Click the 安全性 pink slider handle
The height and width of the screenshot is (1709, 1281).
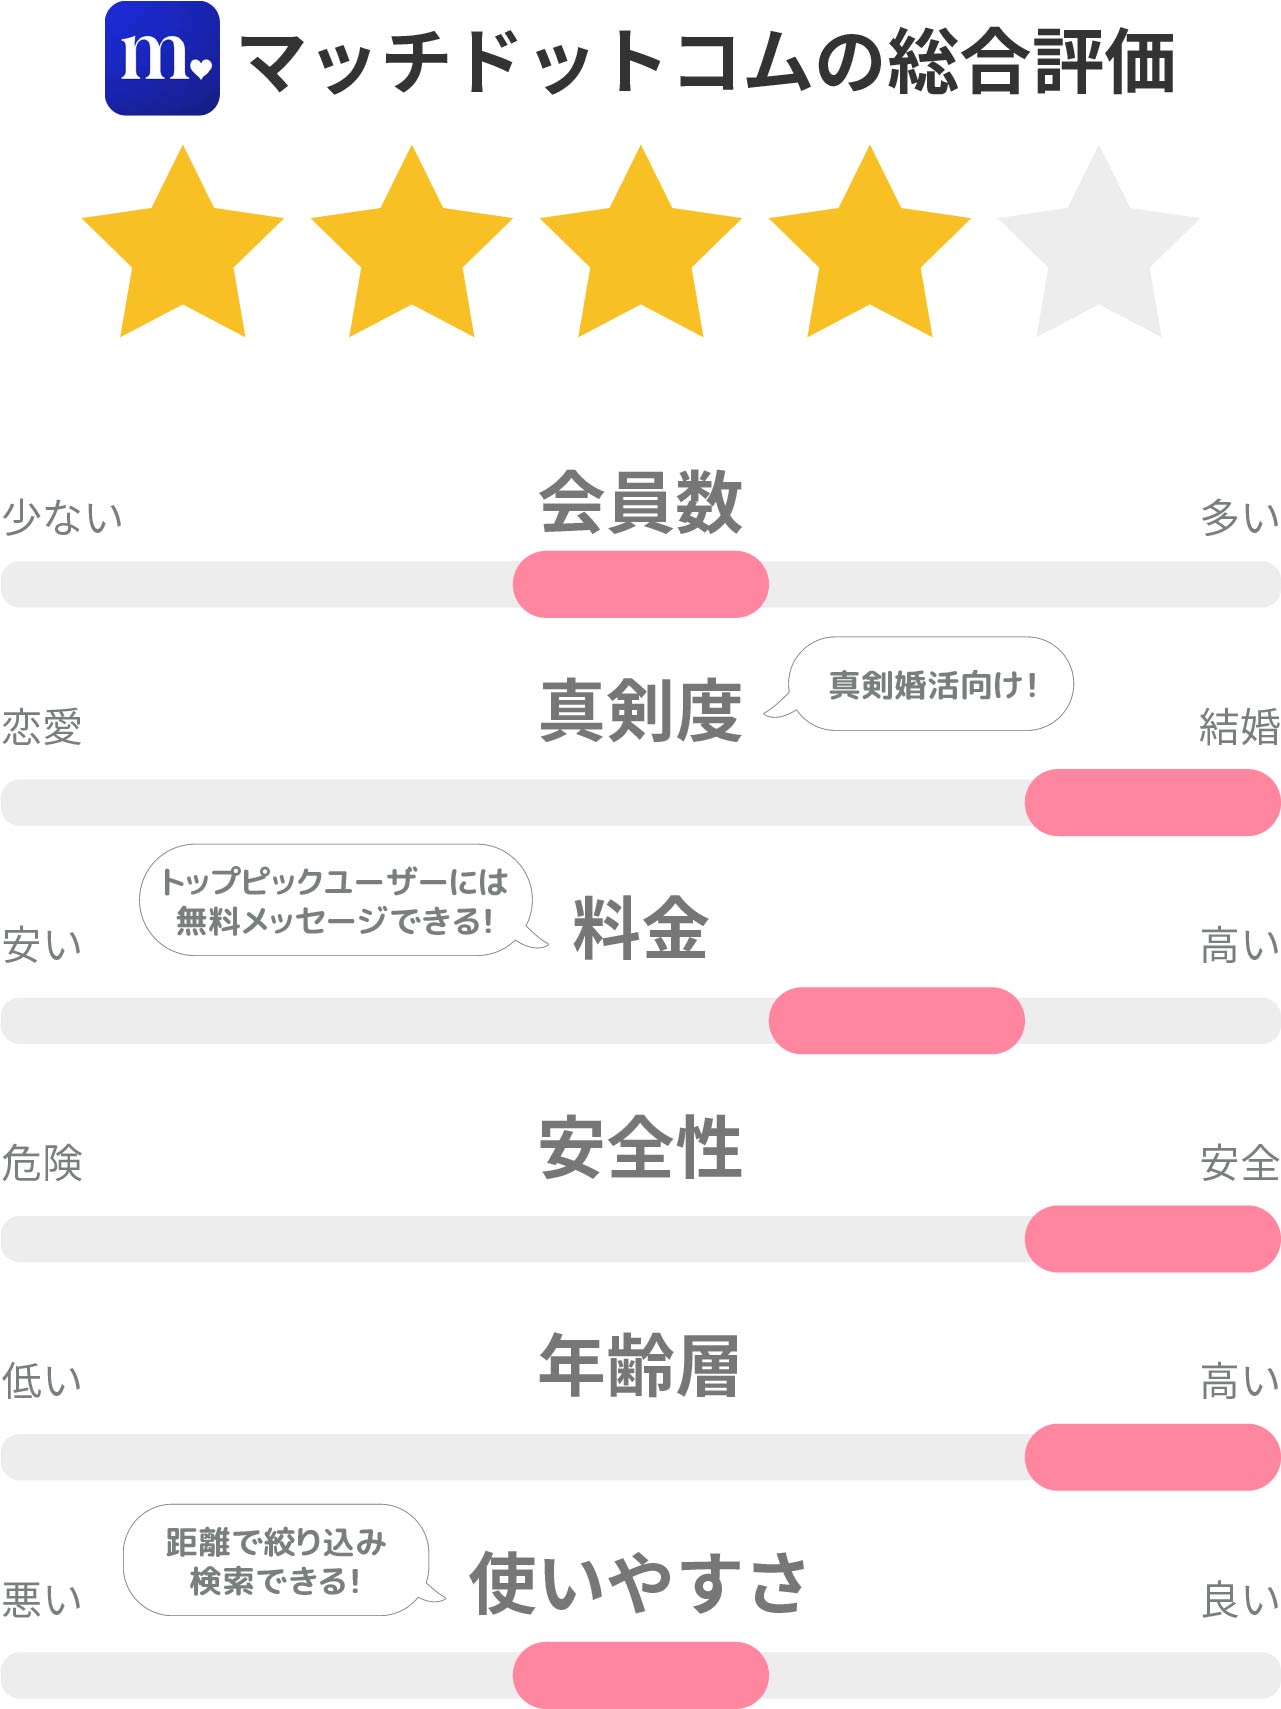pyautogui.click(x=1153, y=1238)
